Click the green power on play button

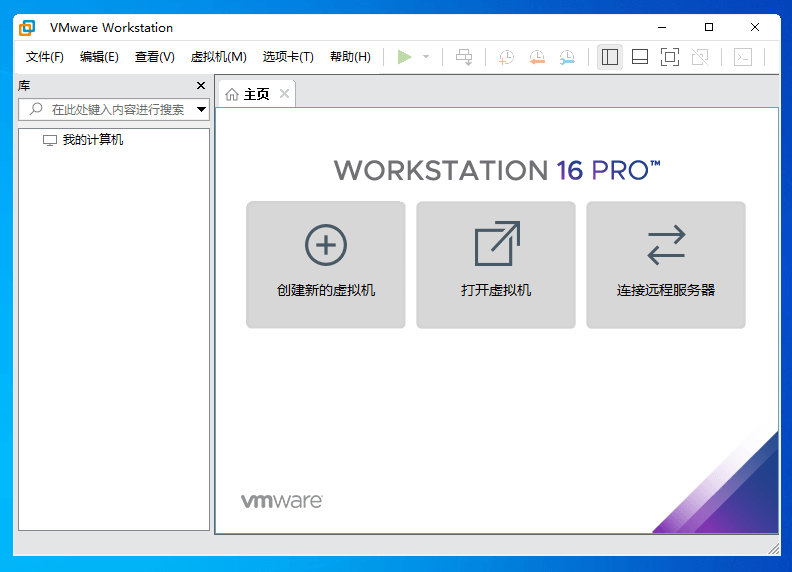click(404, 57)
